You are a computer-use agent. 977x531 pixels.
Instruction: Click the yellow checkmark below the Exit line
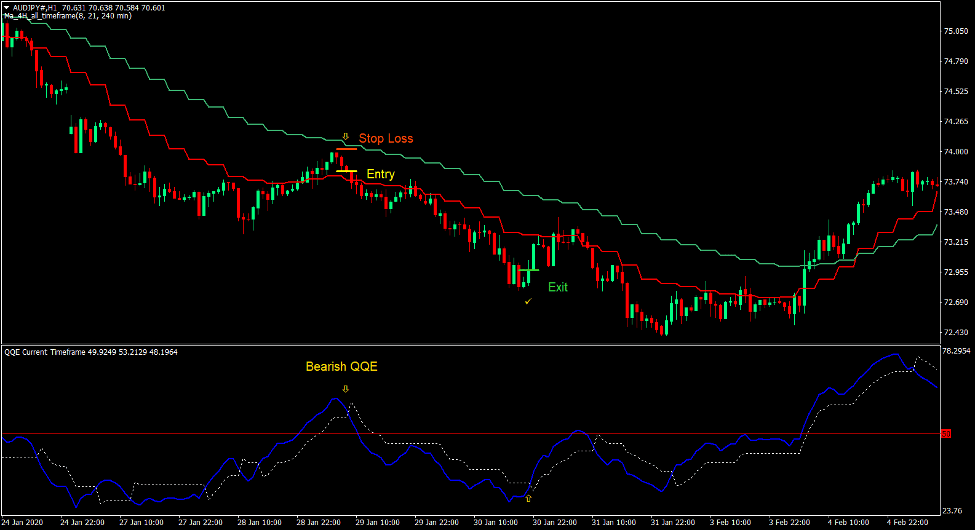pyautogui.click(x=528, y=300)
